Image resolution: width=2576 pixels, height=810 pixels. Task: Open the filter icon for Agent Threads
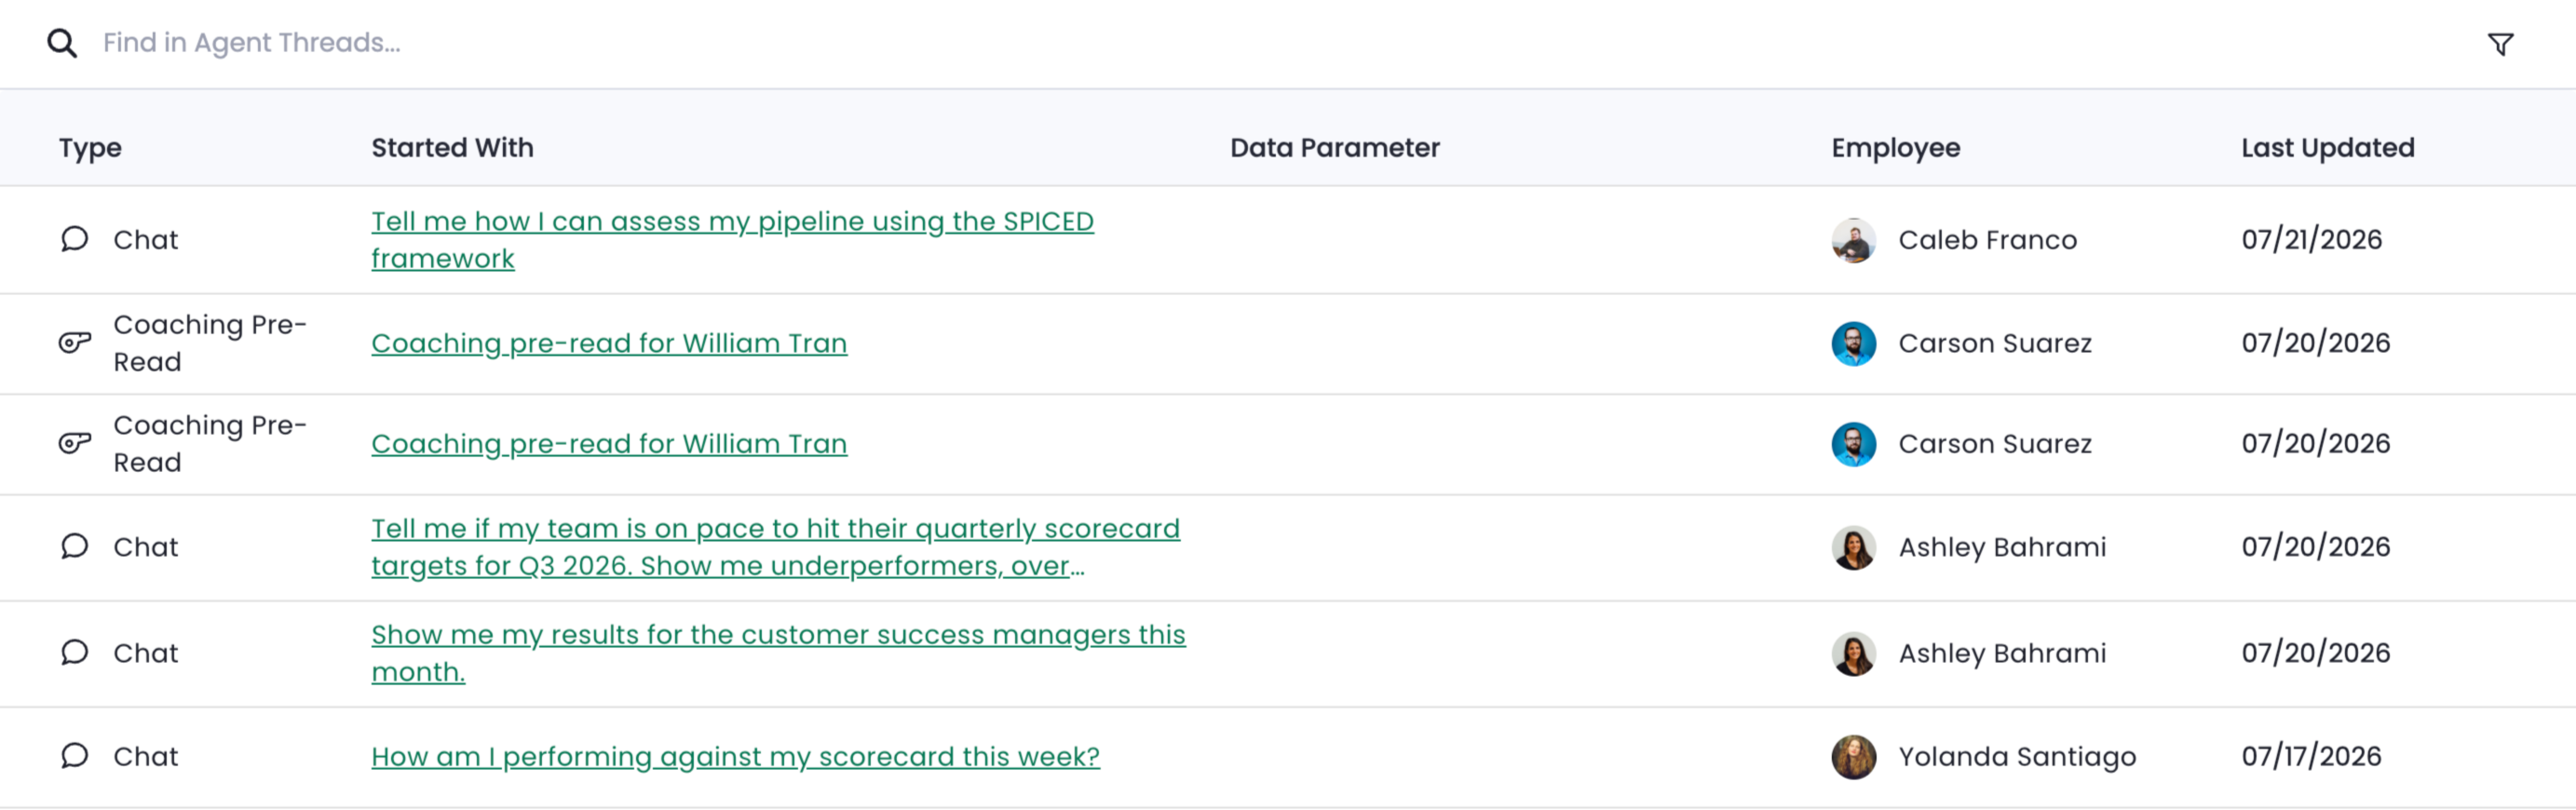click(x=2500, y=44)
